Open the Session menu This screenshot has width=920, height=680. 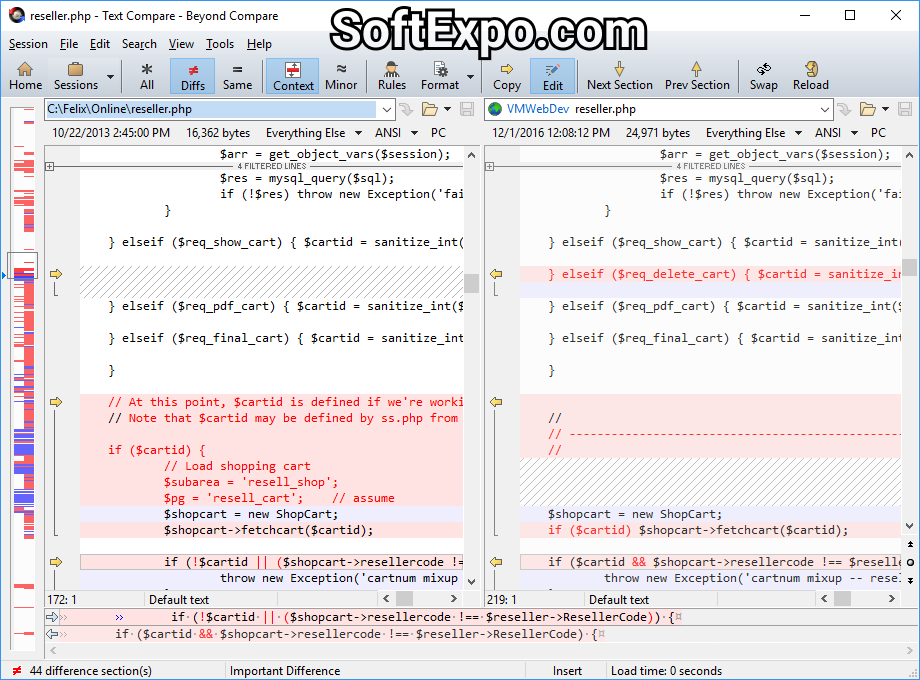(x=28, y=44)
